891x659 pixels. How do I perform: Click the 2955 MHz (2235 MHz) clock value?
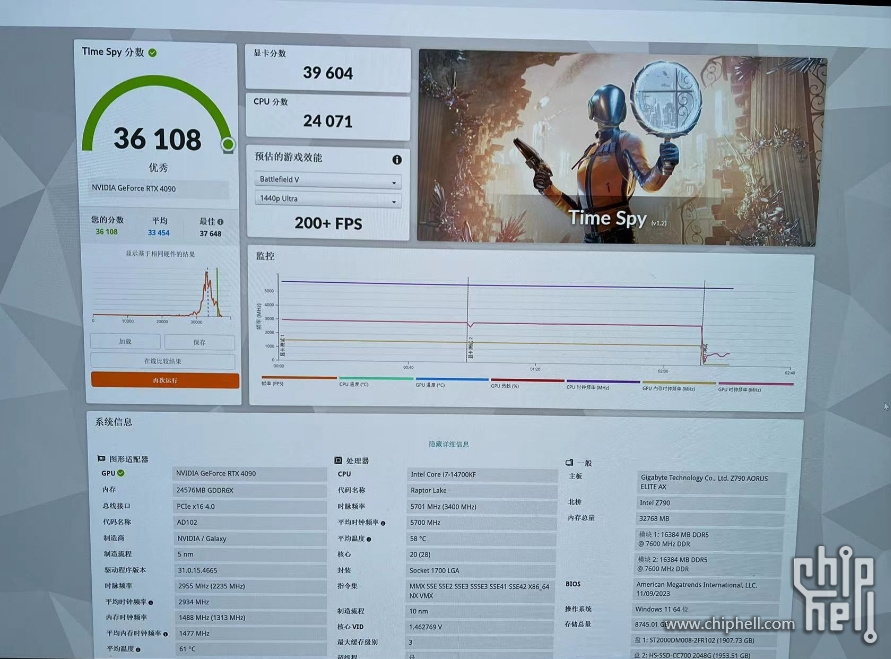pyautogui.click(x=249, y=586)
